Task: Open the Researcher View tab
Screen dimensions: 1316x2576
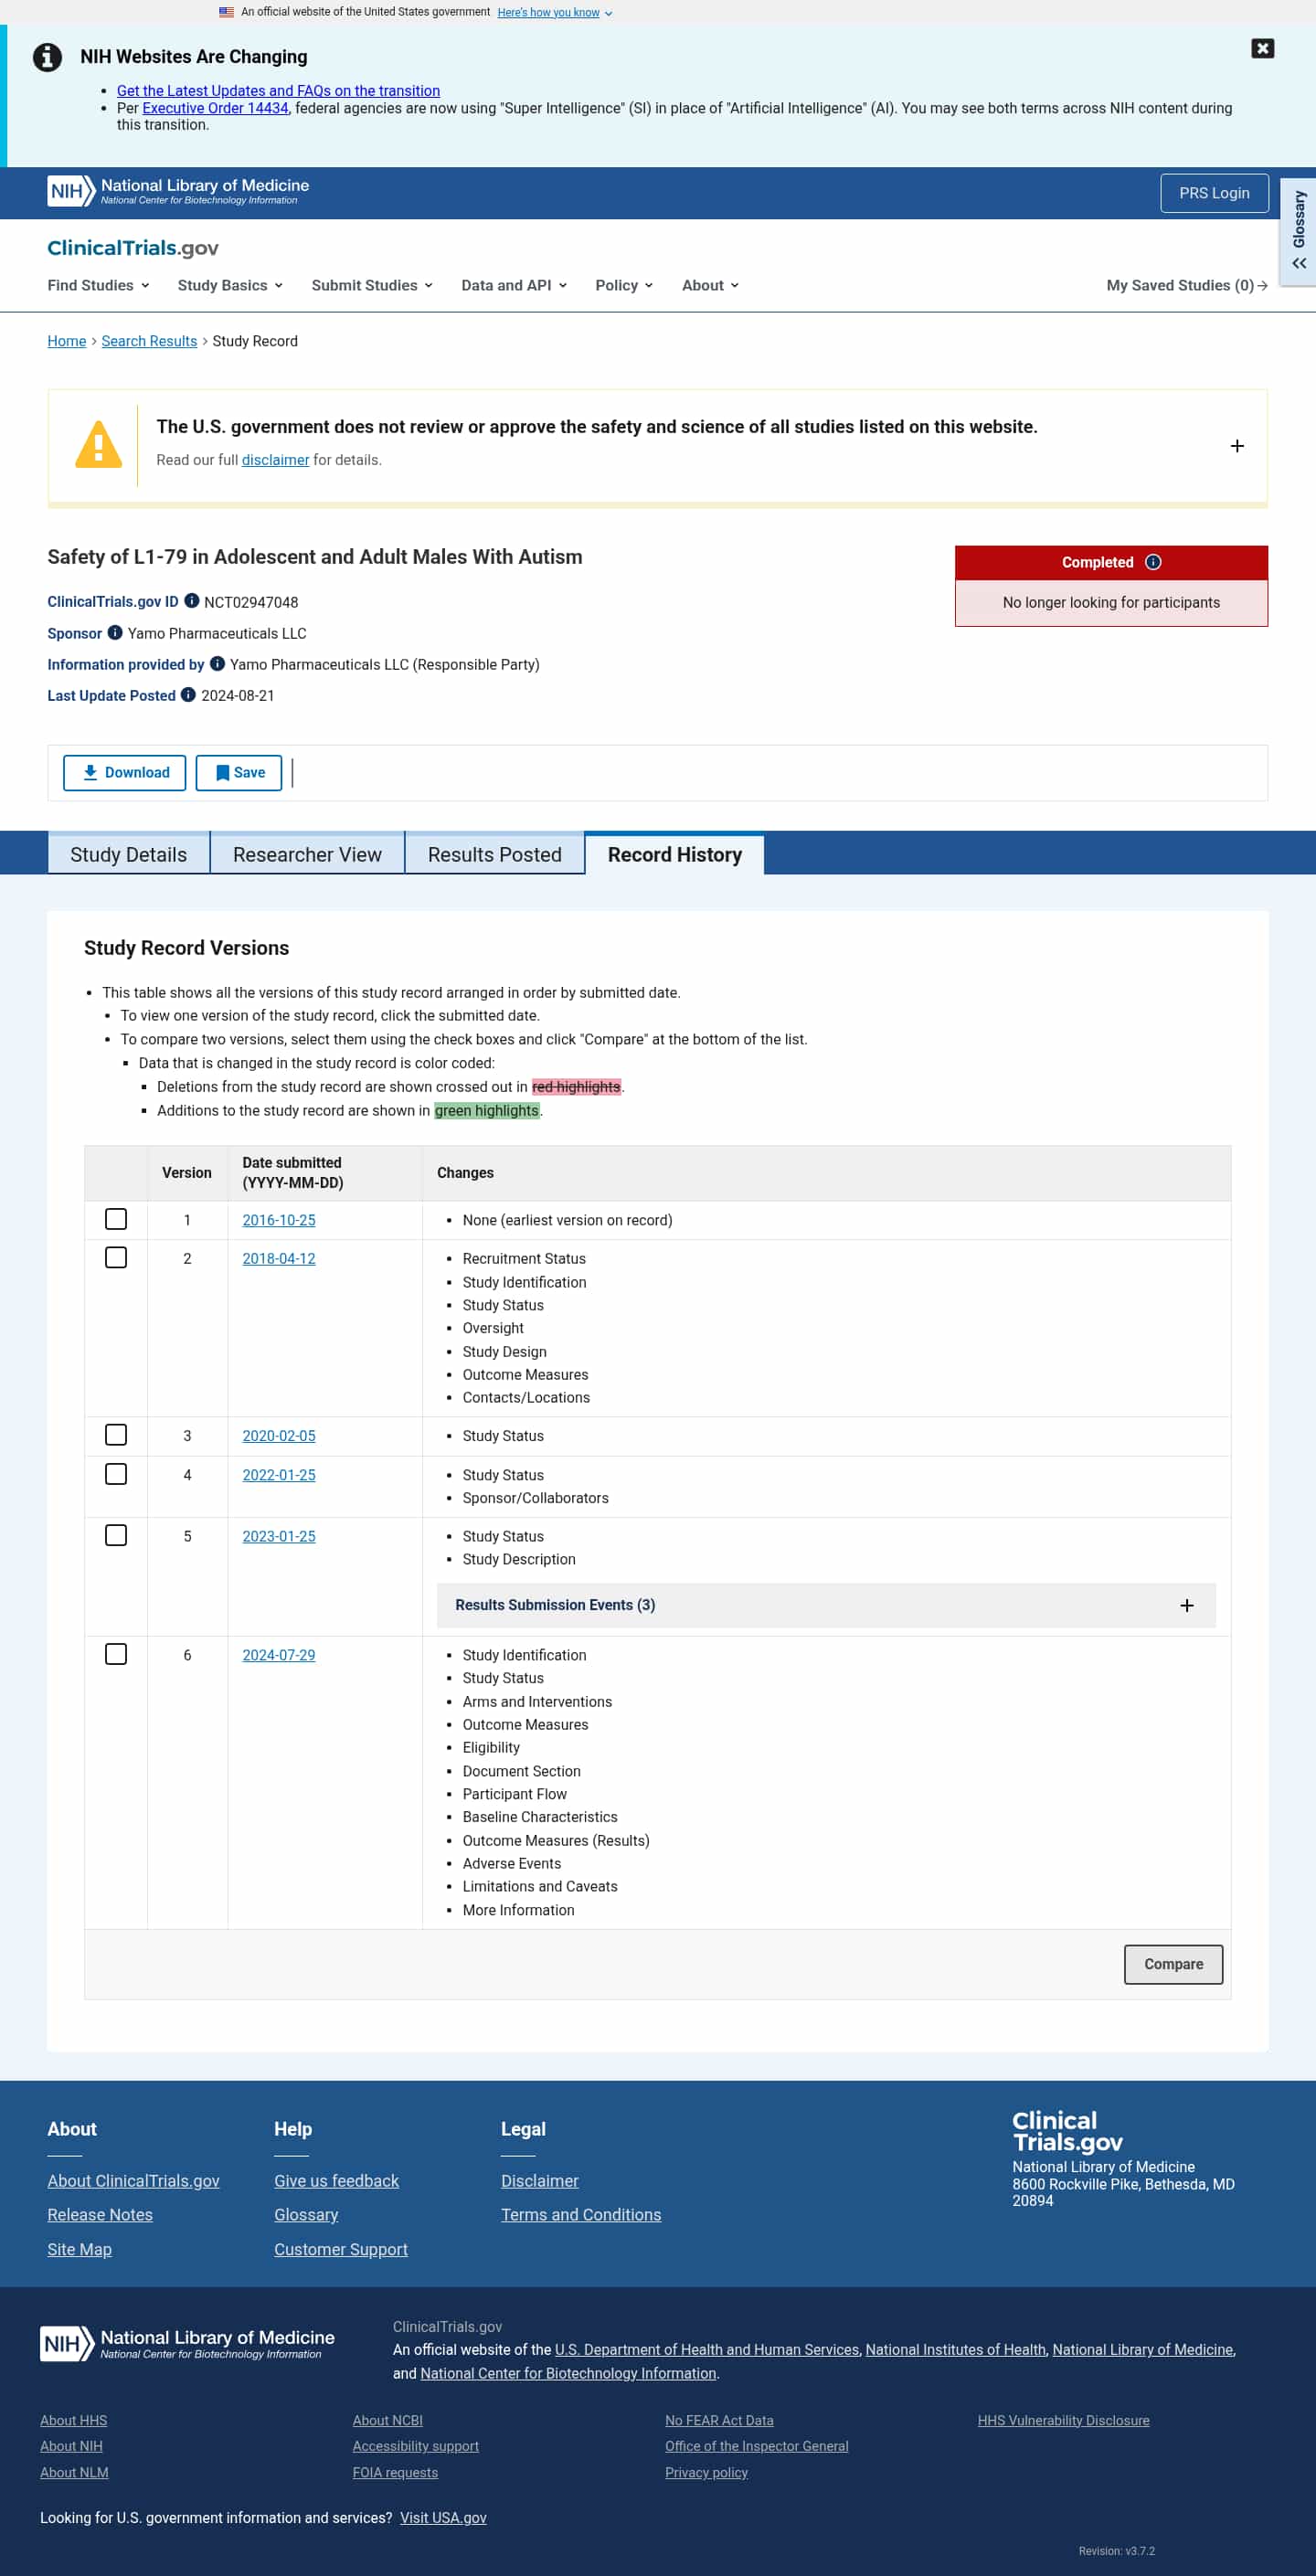Action: pos(307,854)
